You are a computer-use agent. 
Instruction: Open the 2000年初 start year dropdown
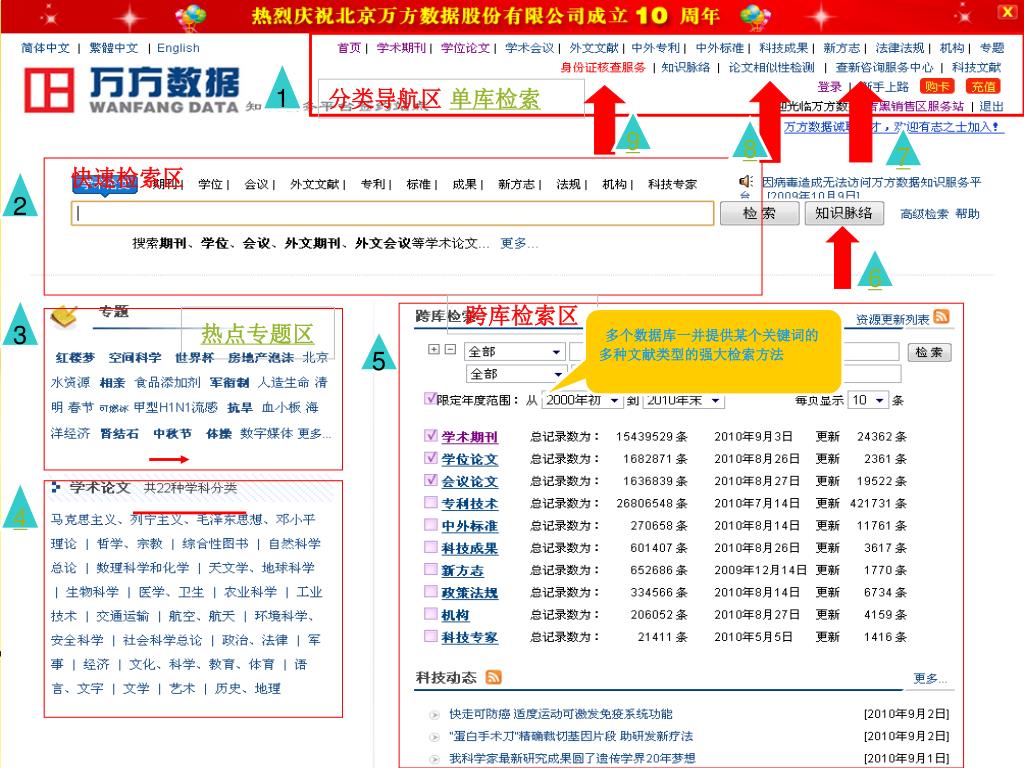pos(582,400)
